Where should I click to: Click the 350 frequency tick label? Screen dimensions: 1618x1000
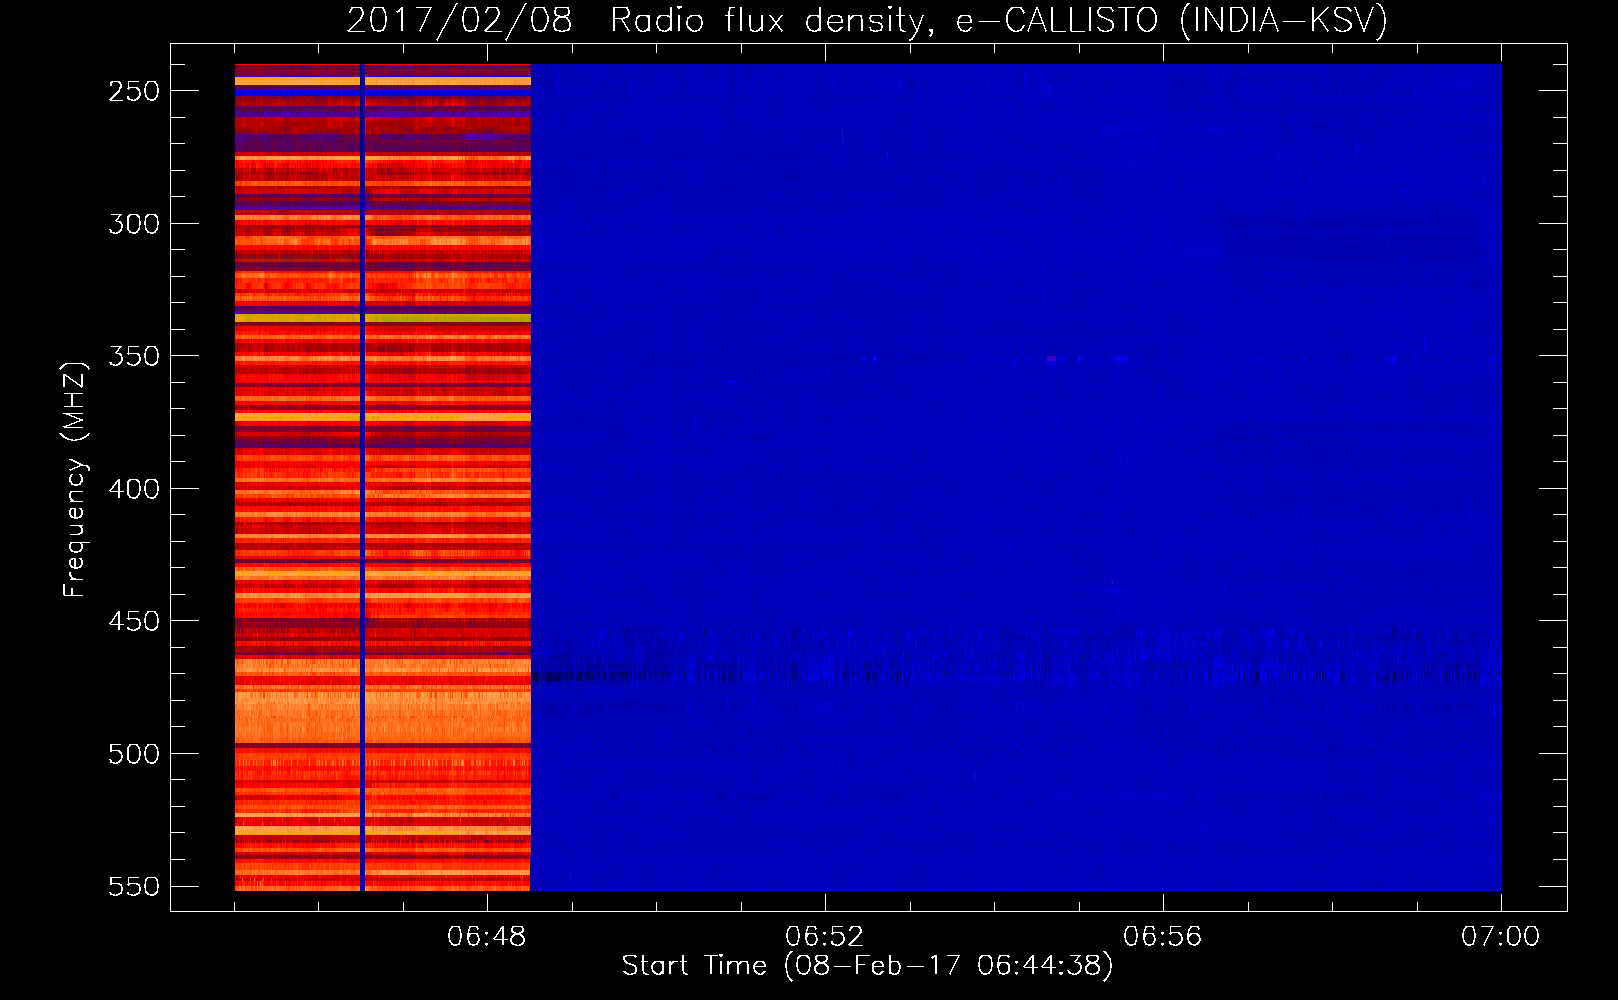click(134, 356)
